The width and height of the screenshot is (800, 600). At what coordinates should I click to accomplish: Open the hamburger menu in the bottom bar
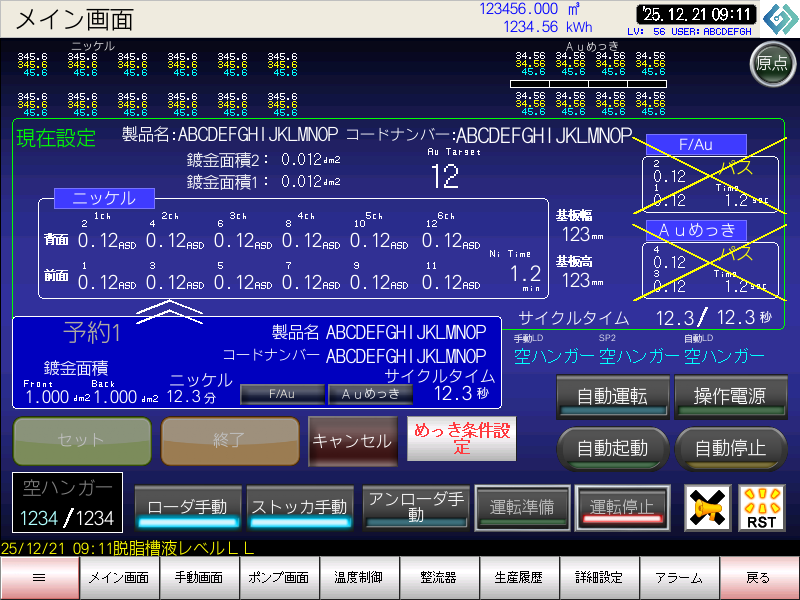tap(39, 578)
